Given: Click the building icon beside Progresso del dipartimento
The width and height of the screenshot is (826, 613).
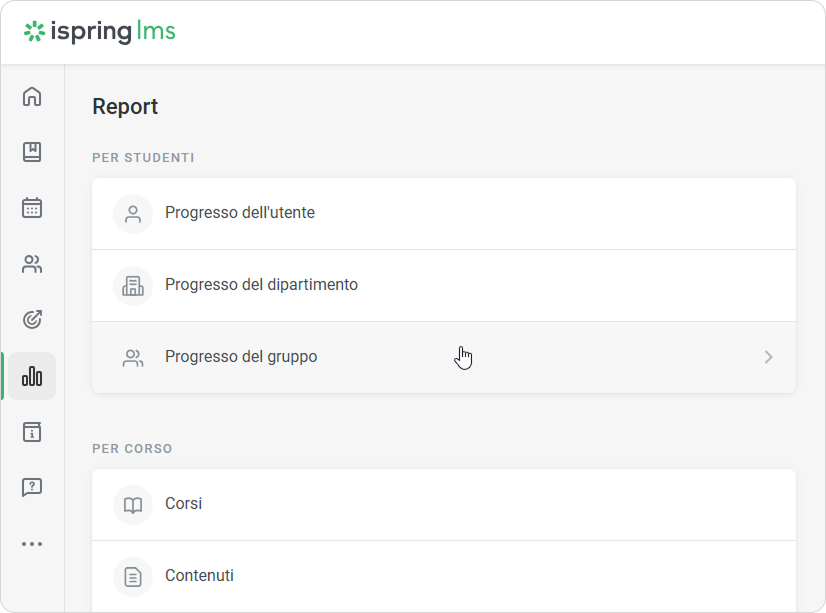Looking at the screenshot, I should point(133,286).
